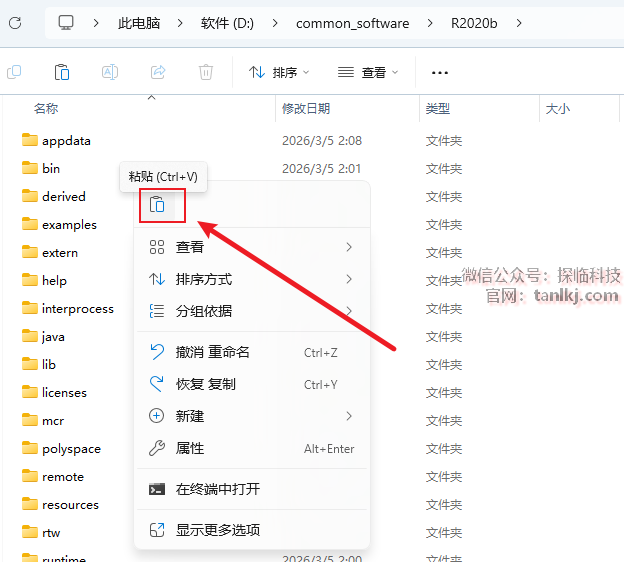This screenshot has height=562, width=624.
Task: Click the extern folder icon
Action: (30, 252)
